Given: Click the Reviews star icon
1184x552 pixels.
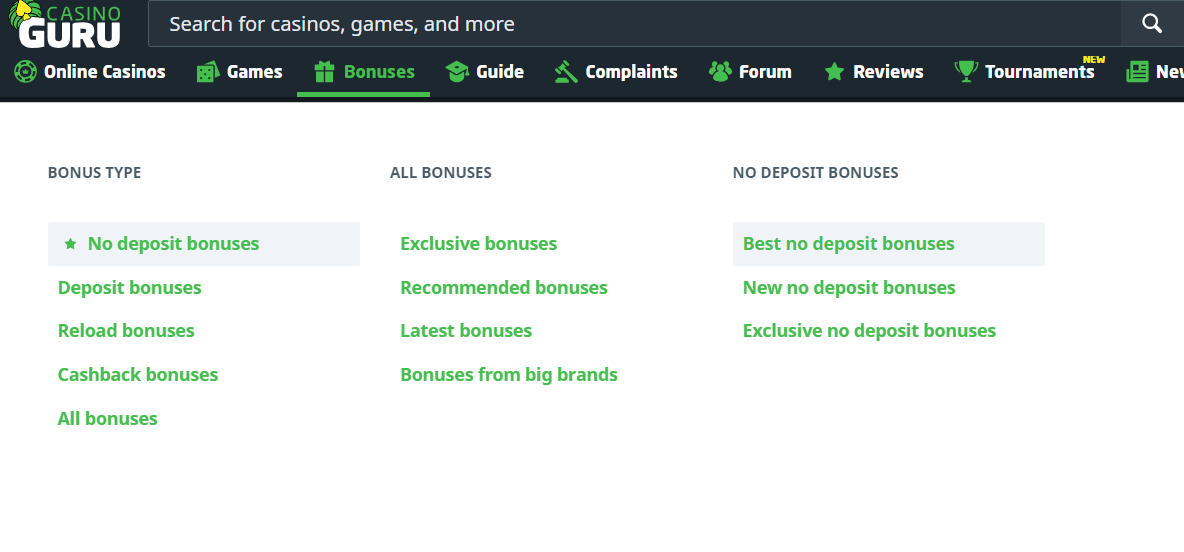Looking at the screenshot, I should point(834,72).
